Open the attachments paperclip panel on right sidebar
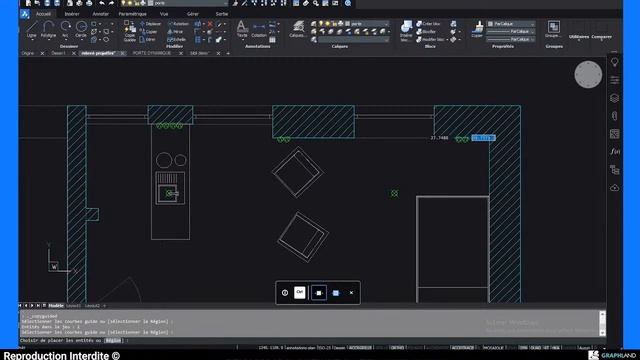Screen dimensions: 640x360 (x=614, y=116)
